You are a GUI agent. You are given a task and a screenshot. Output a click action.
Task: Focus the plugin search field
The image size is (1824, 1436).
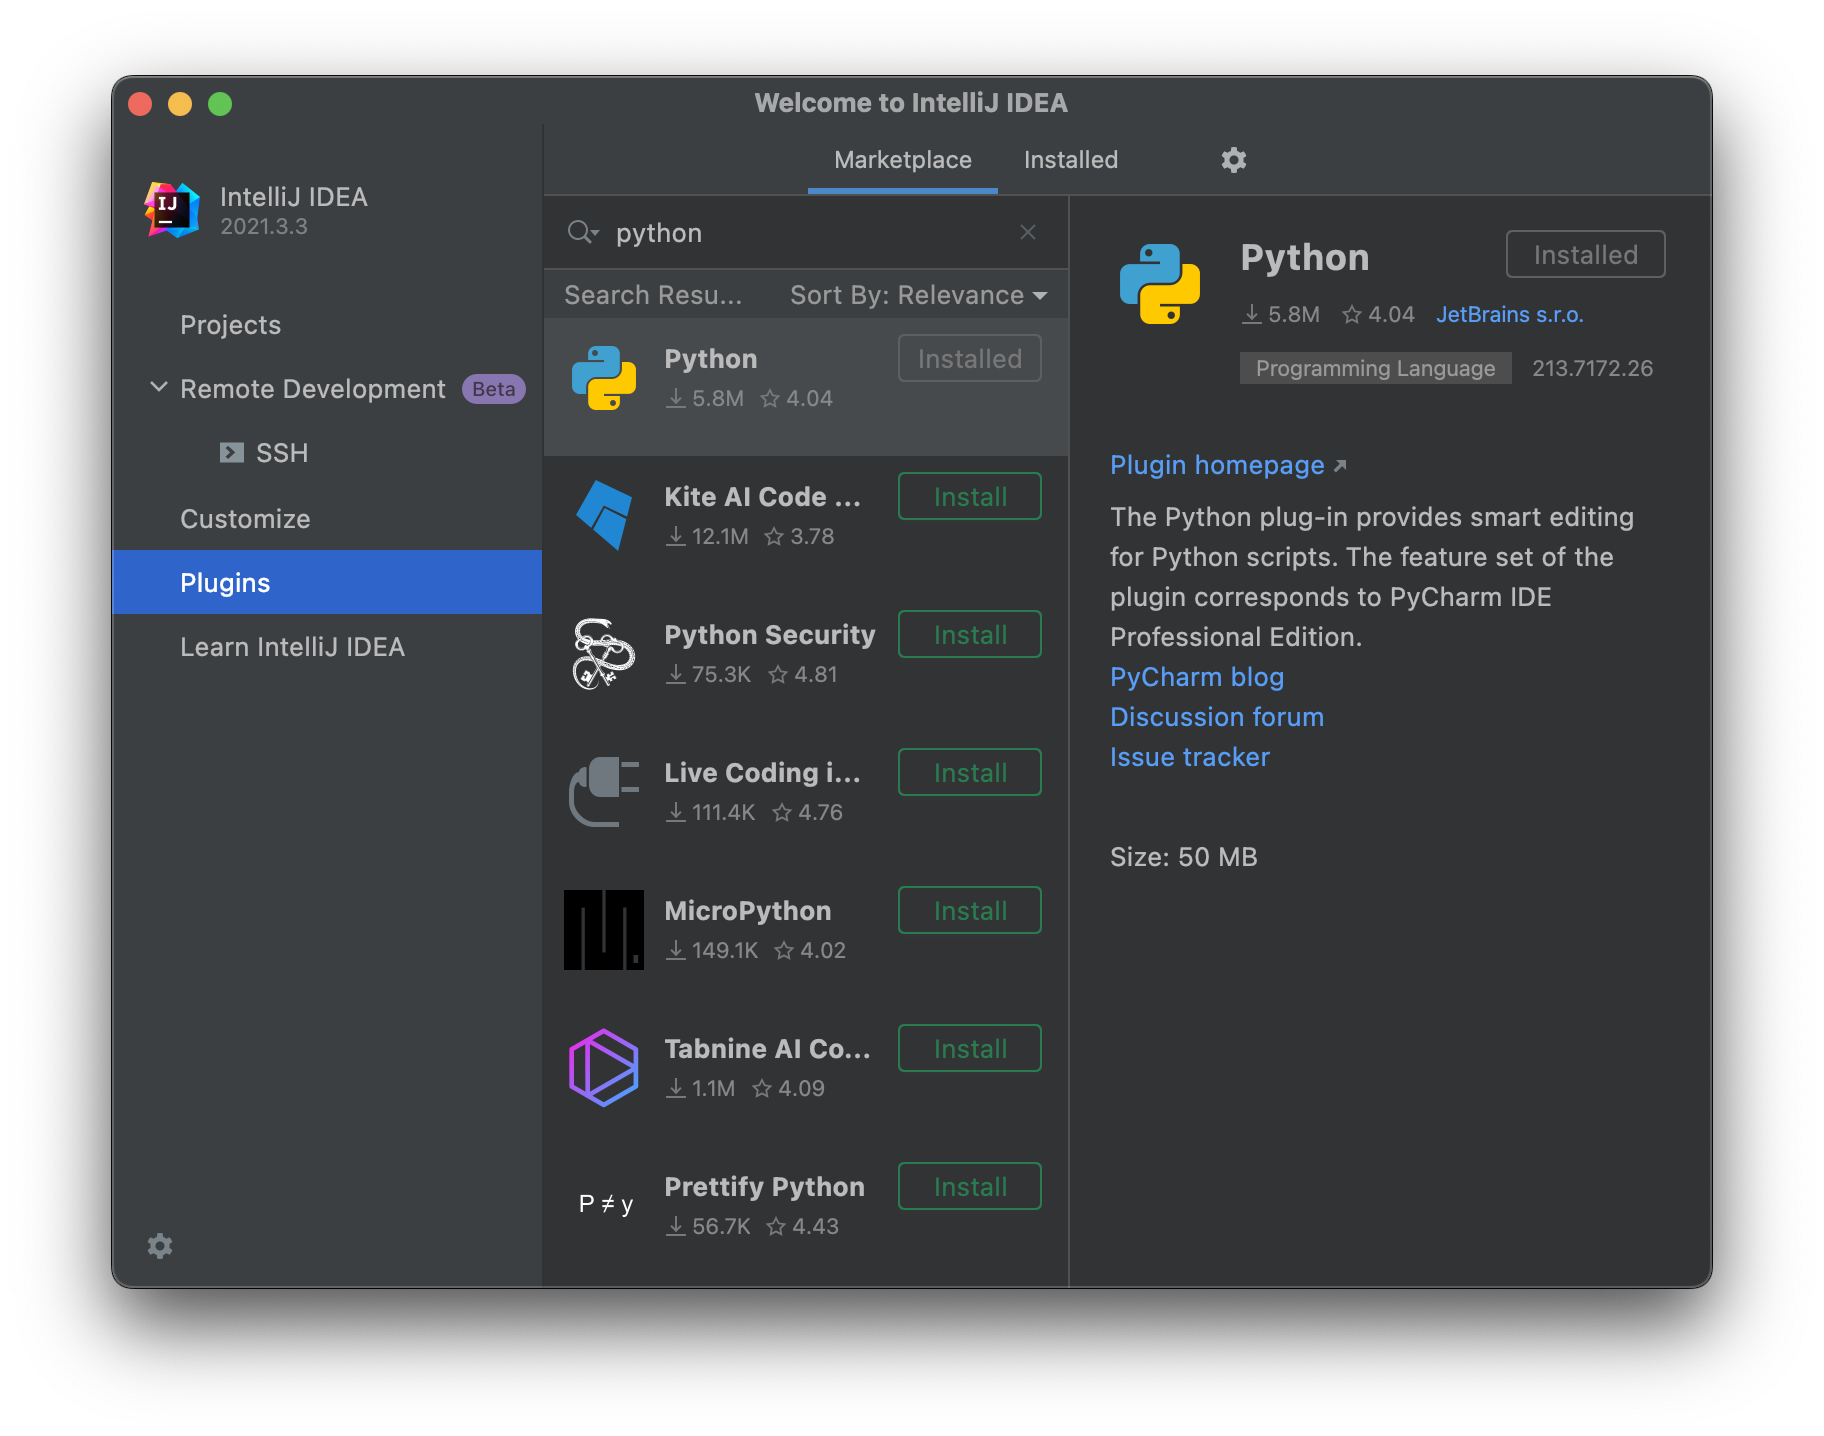pyautogui.click(x=808, y=233)
